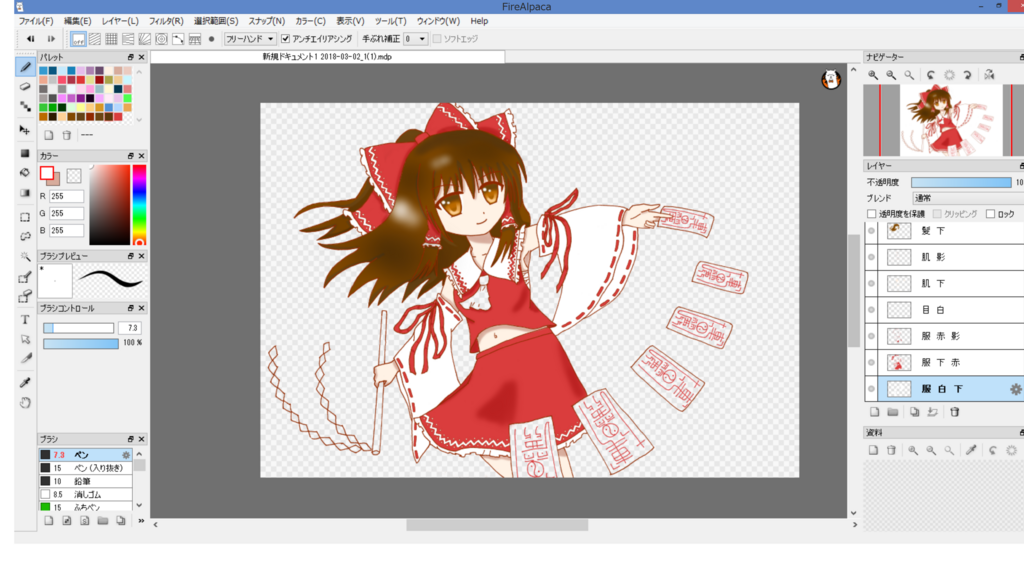1024x569 pixels.
Task: Enable the grid snap
Action: coord(112,39)
